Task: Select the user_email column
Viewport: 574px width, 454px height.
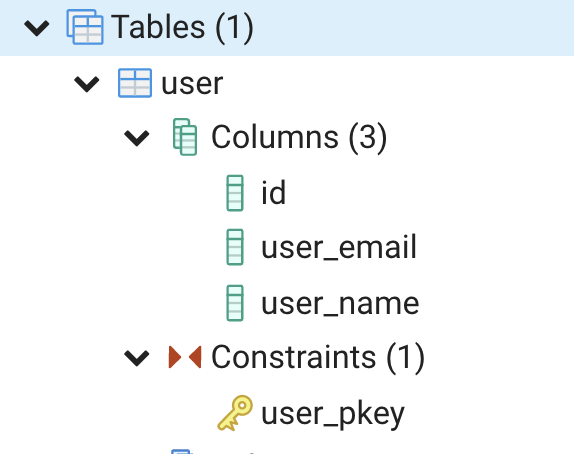Action: pyautogui.click(x=339, y=247)
